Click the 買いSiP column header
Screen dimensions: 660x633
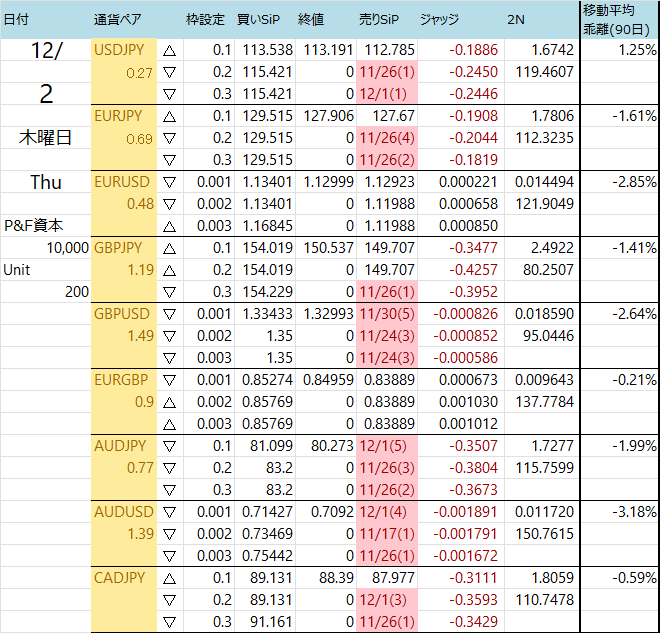click(x=258, y=19)
